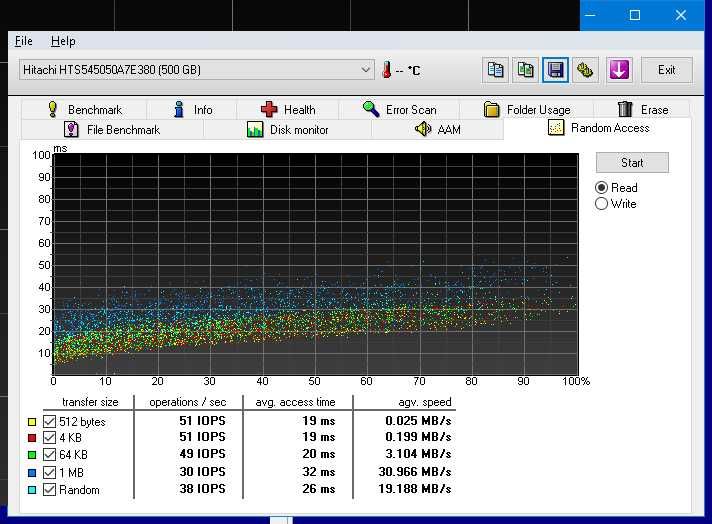712x524 pixels.
Task: Expand the Hitachi drive selection dropdown
Action: (197, 69)
